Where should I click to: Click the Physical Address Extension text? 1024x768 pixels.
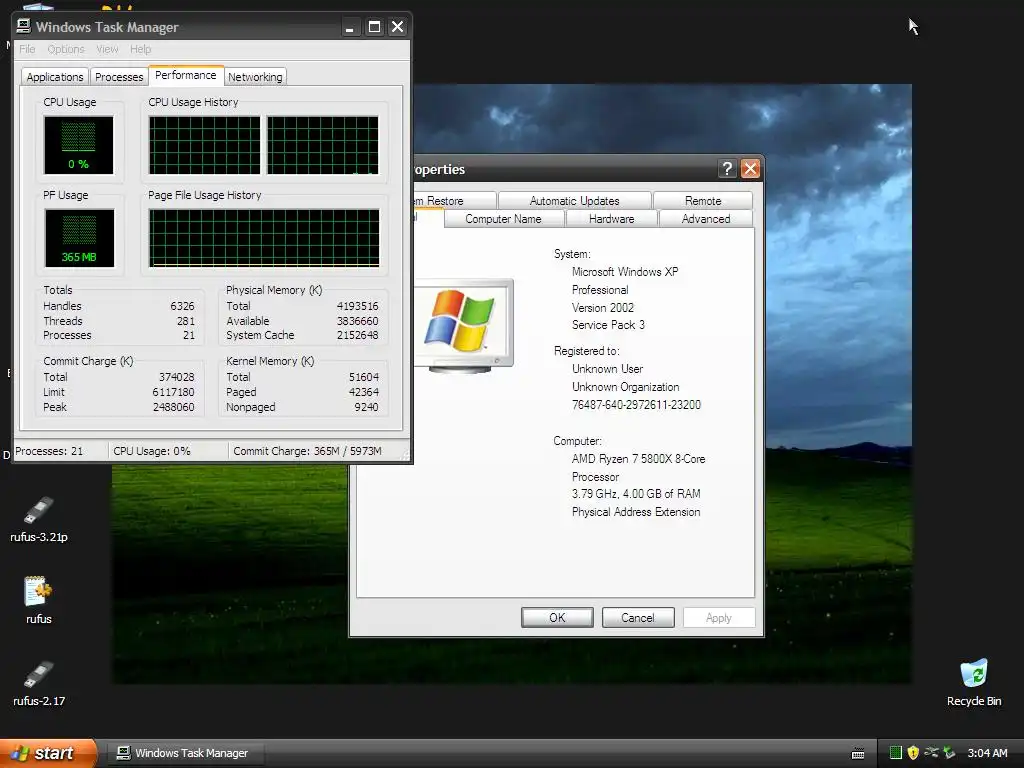click(636, 512)
